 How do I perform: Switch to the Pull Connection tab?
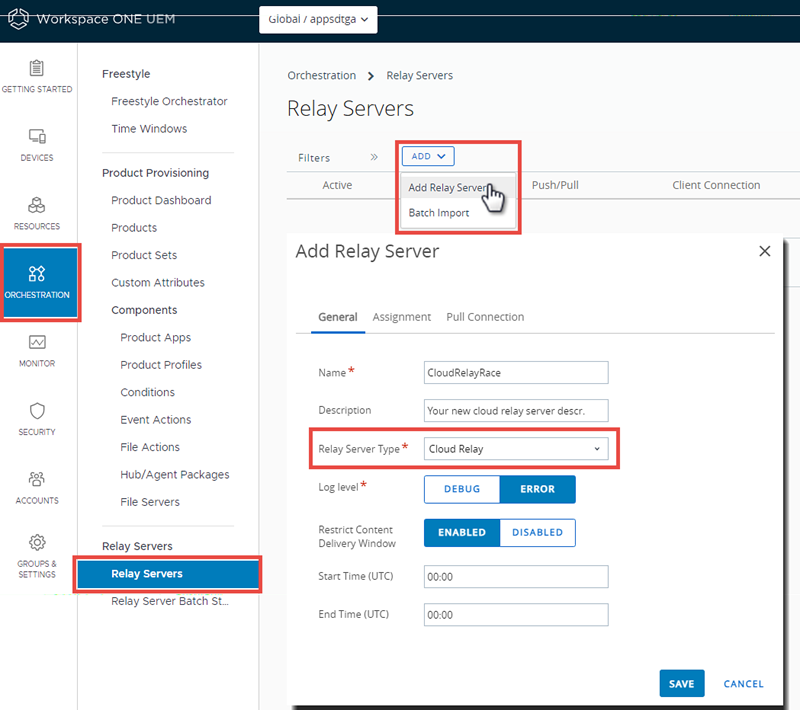[485, 317]
